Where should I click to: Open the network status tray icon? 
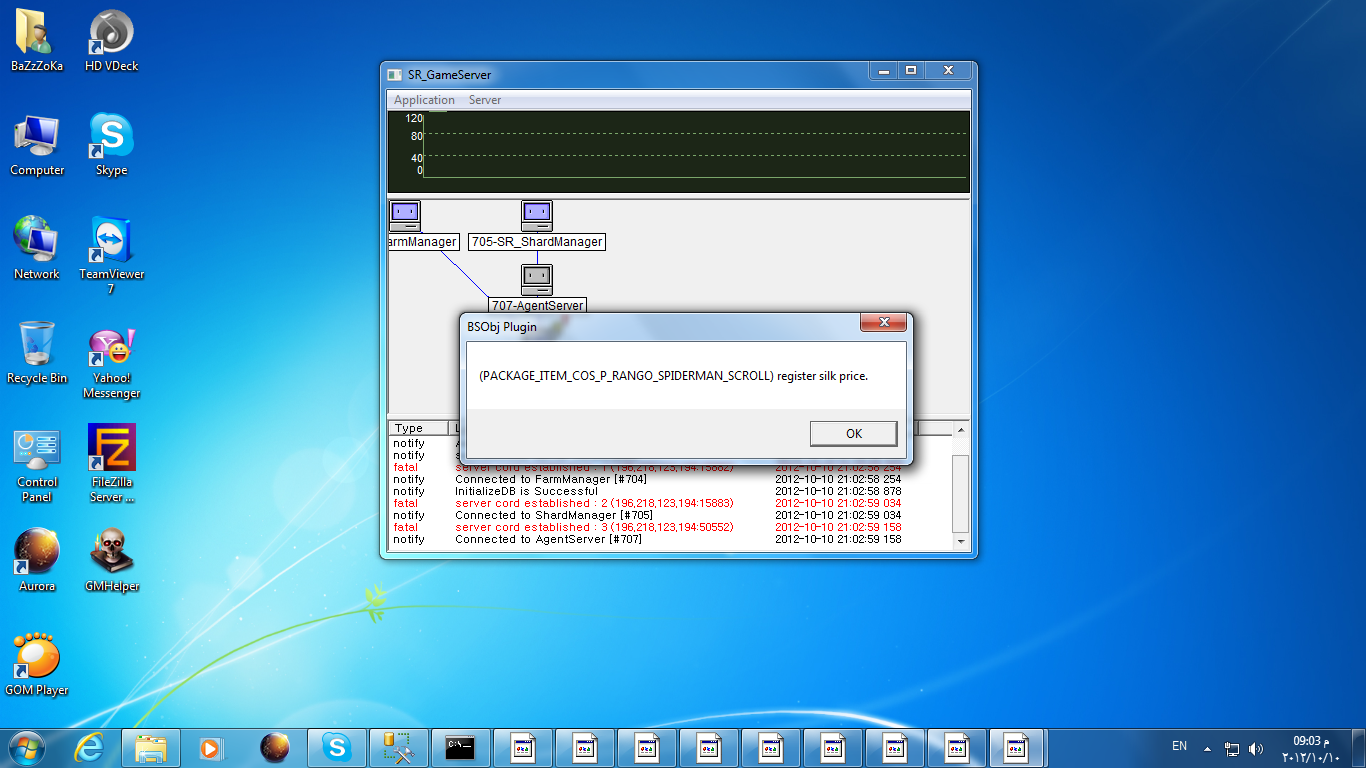click(x=1233, y=748)
